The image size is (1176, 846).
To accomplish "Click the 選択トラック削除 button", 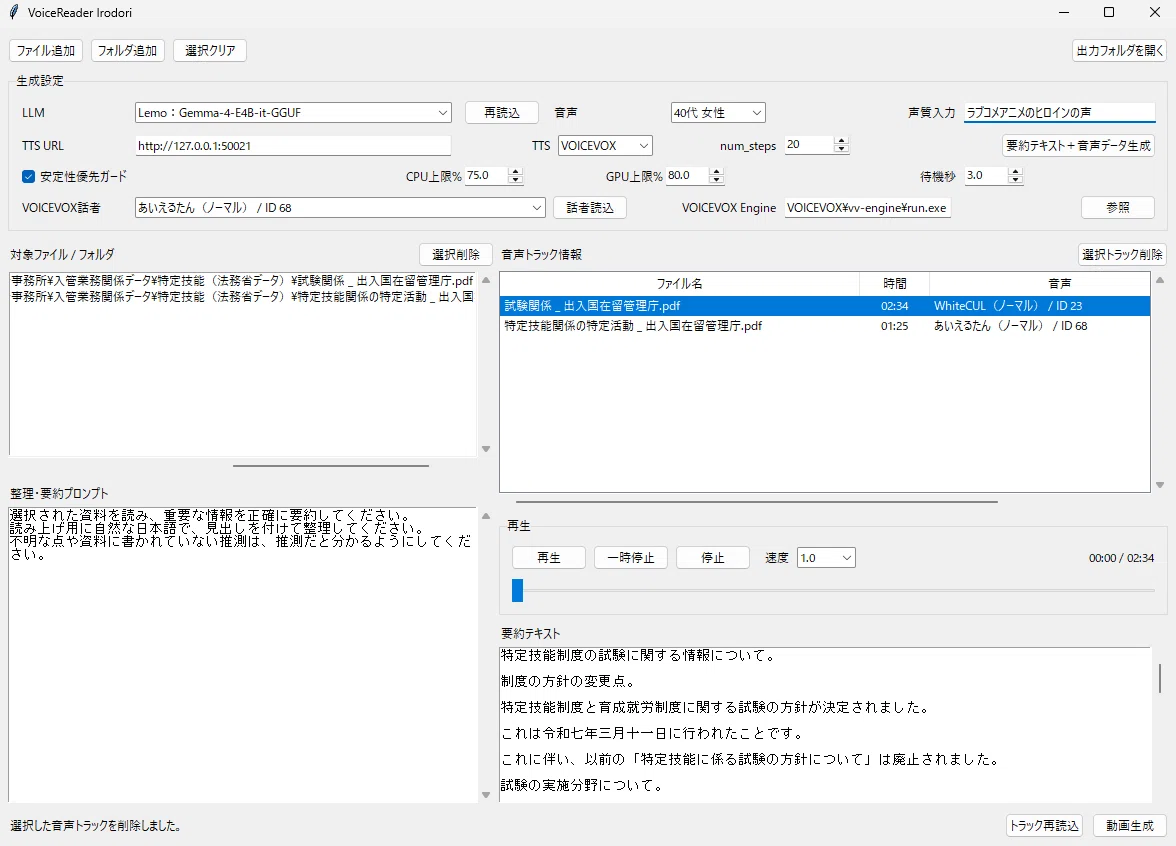I will [1122, 255].
